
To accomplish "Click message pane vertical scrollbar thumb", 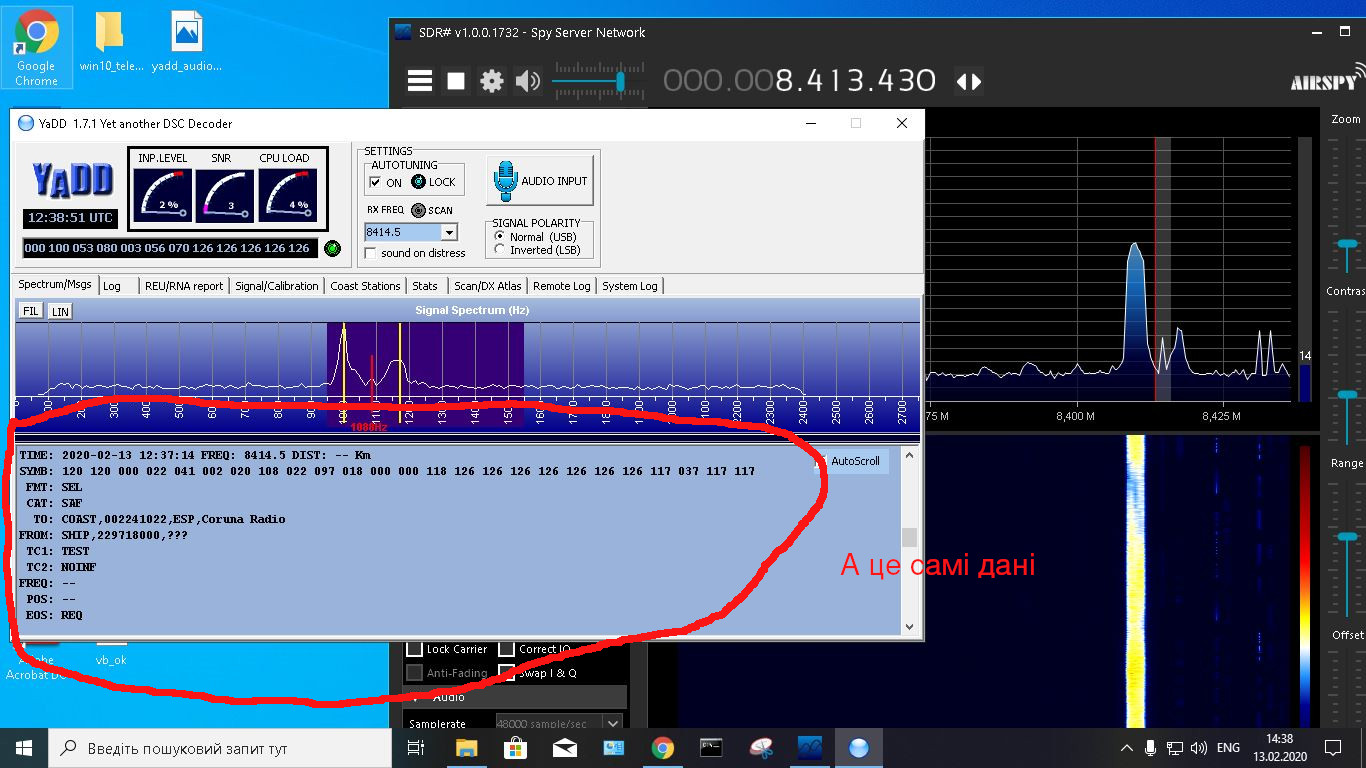I will click(x=909, y=537).
